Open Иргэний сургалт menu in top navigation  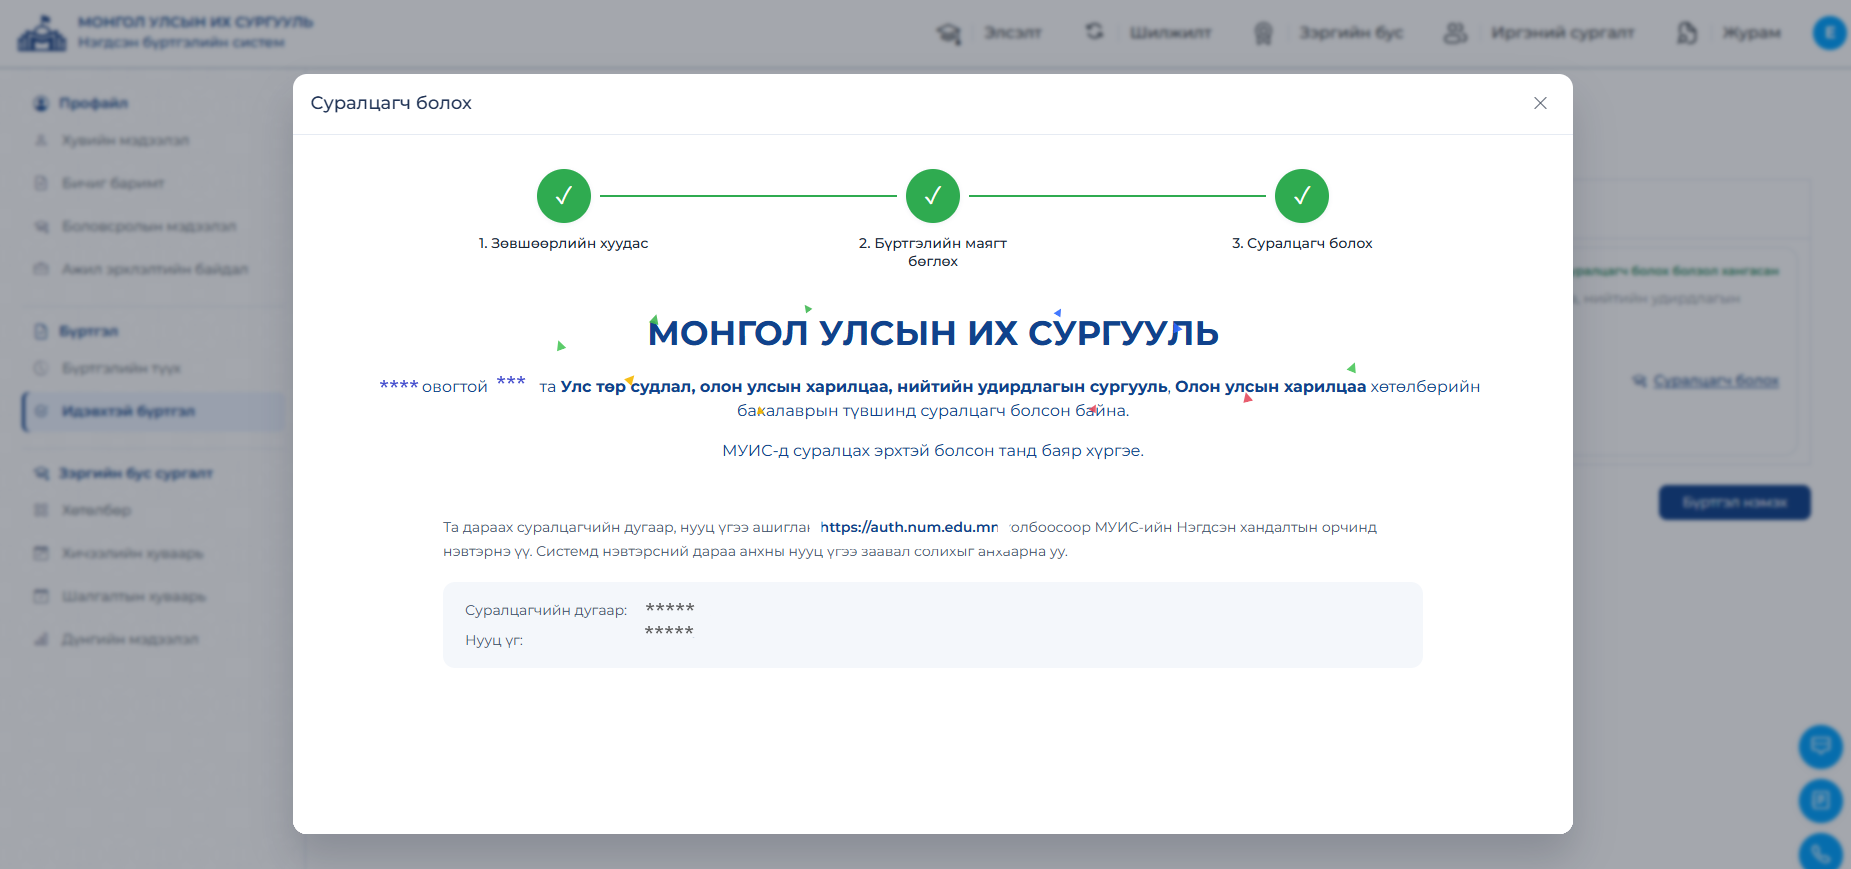[x=1562, y=33]
